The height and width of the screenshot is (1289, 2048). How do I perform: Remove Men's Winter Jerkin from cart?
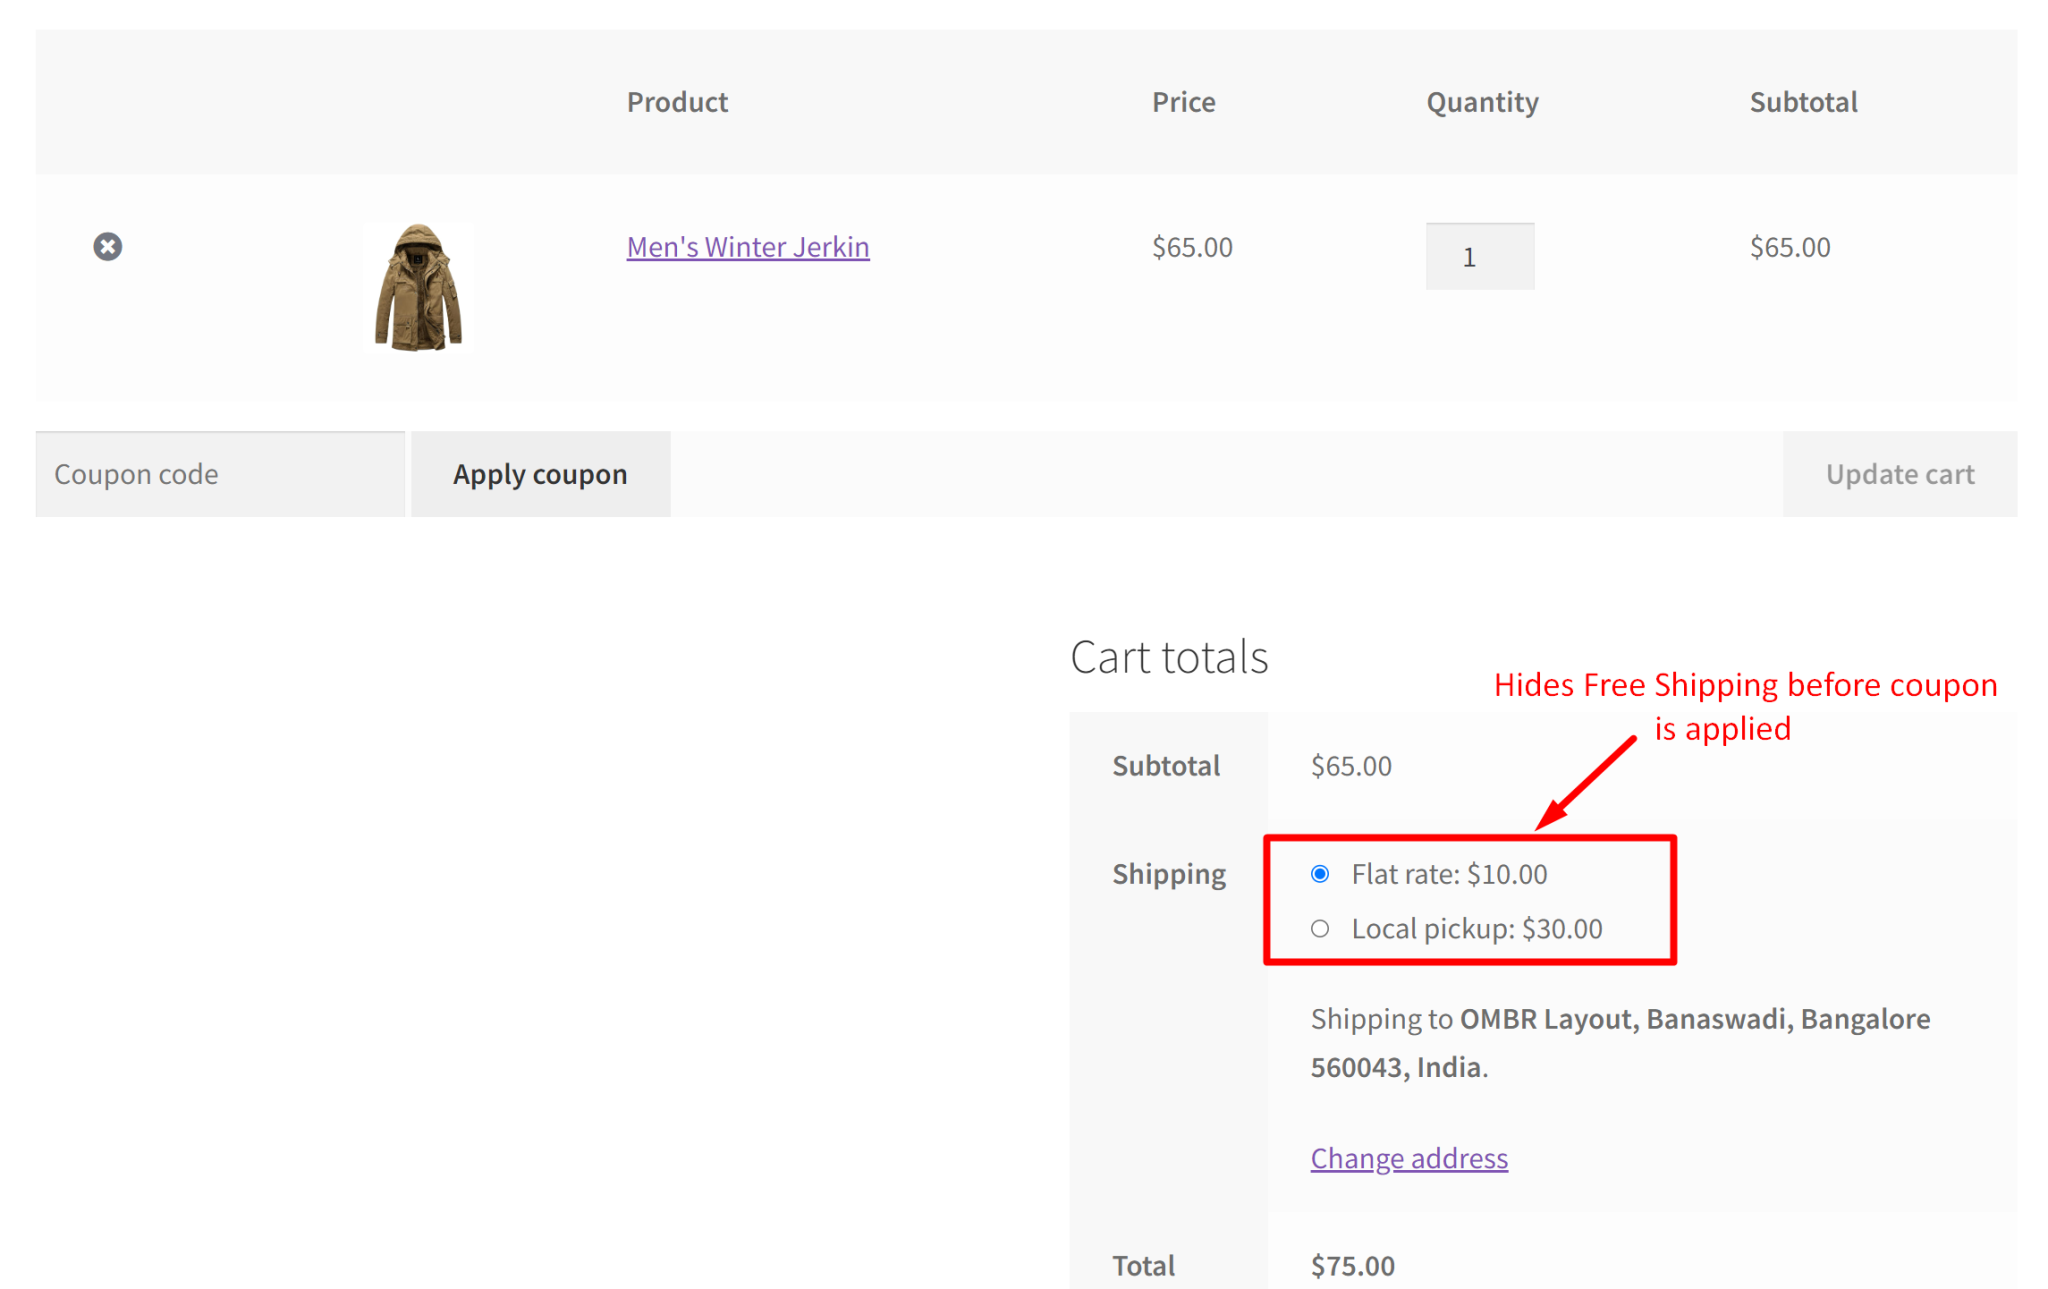pos(108,247)
